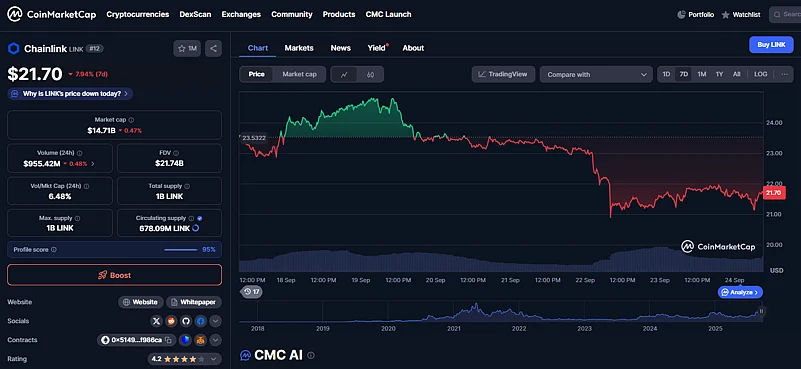Click the Analyze button below chart
Screen dimensions: 801x369
coord(740,292)
